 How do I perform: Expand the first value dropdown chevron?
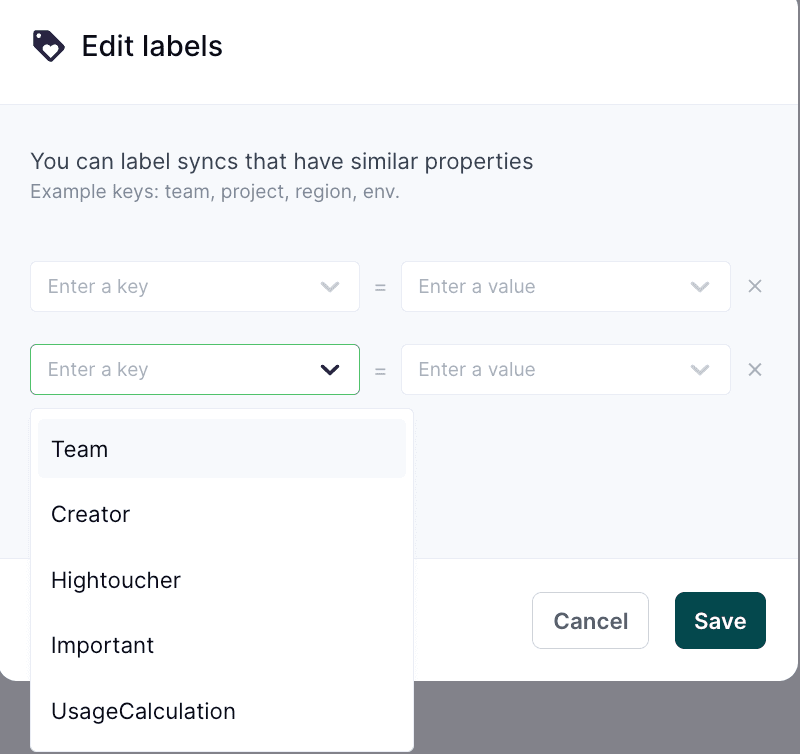point(699,287)
